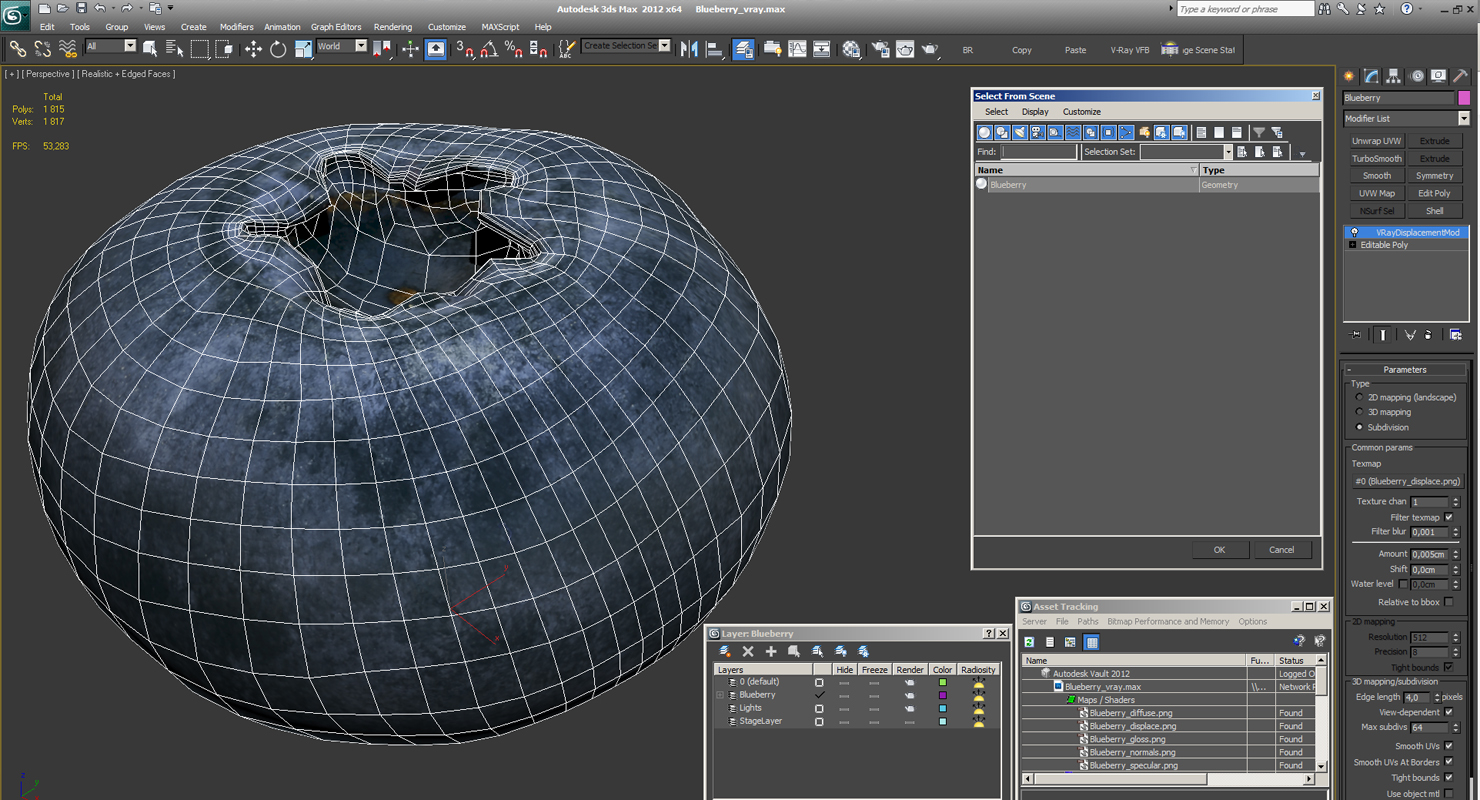Toggle Display Lights filter in Select From Scene
This screenshot has height=800, width=1480.
1020,132
